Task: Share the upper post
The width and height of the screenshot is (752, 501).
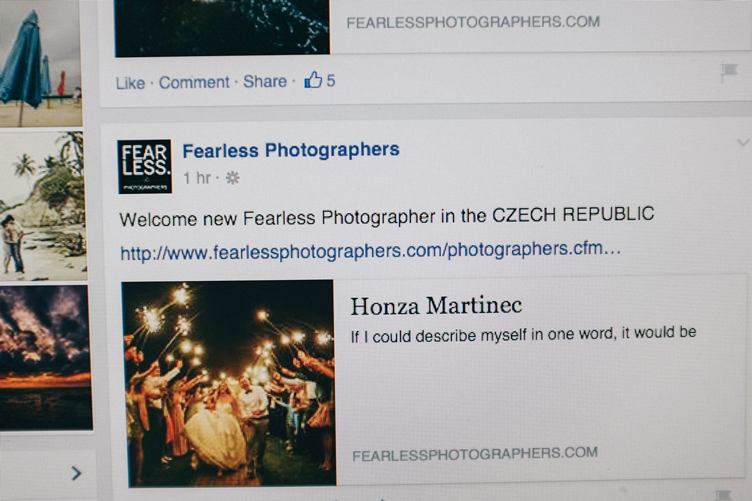Action: [x=265, y=82]
